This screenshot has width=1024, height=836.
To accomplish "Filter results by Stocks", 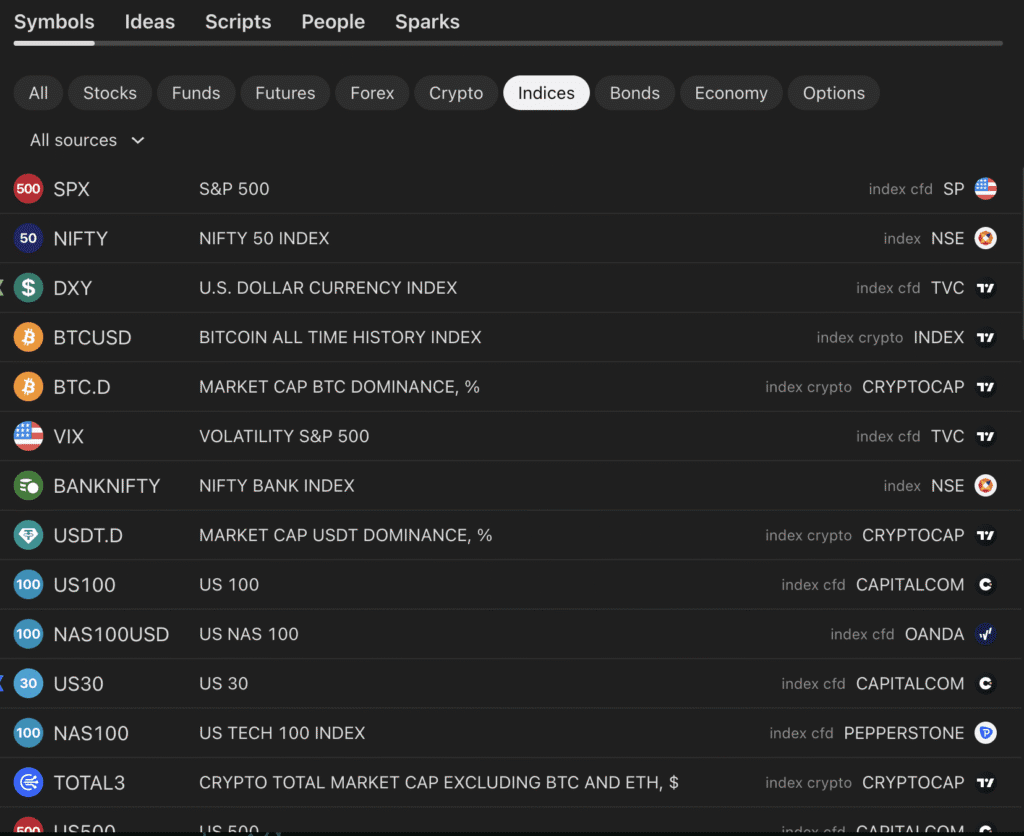I will pyautogui.click(x=110, y=93).
